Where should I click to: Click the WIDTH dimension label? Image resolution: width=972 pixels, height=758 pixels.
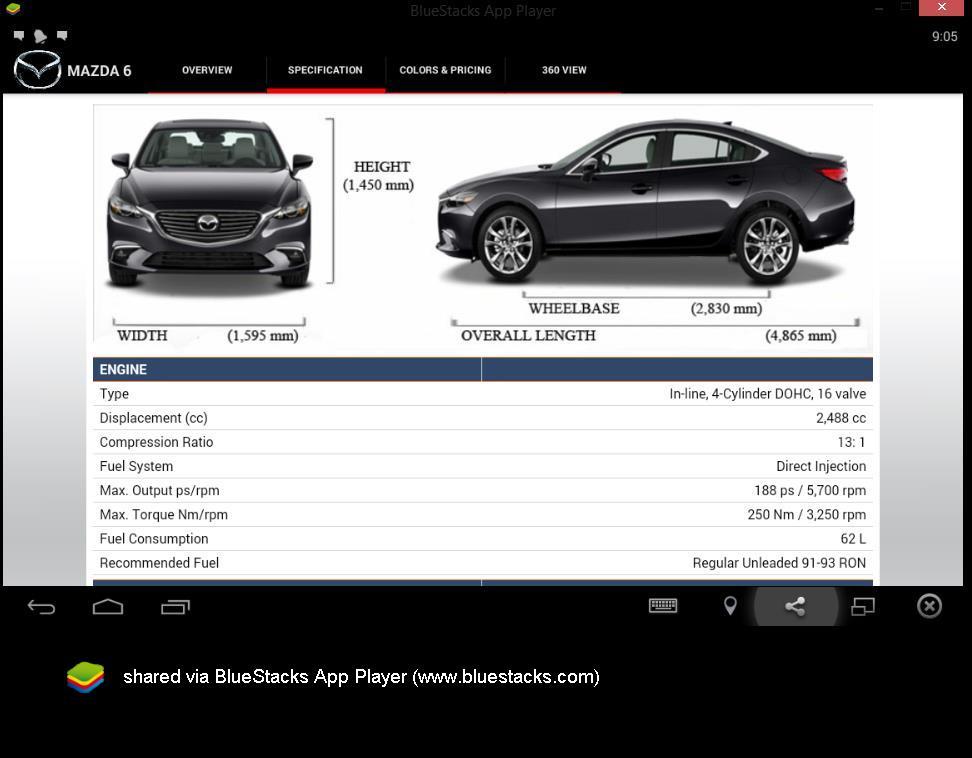point(143,335)
